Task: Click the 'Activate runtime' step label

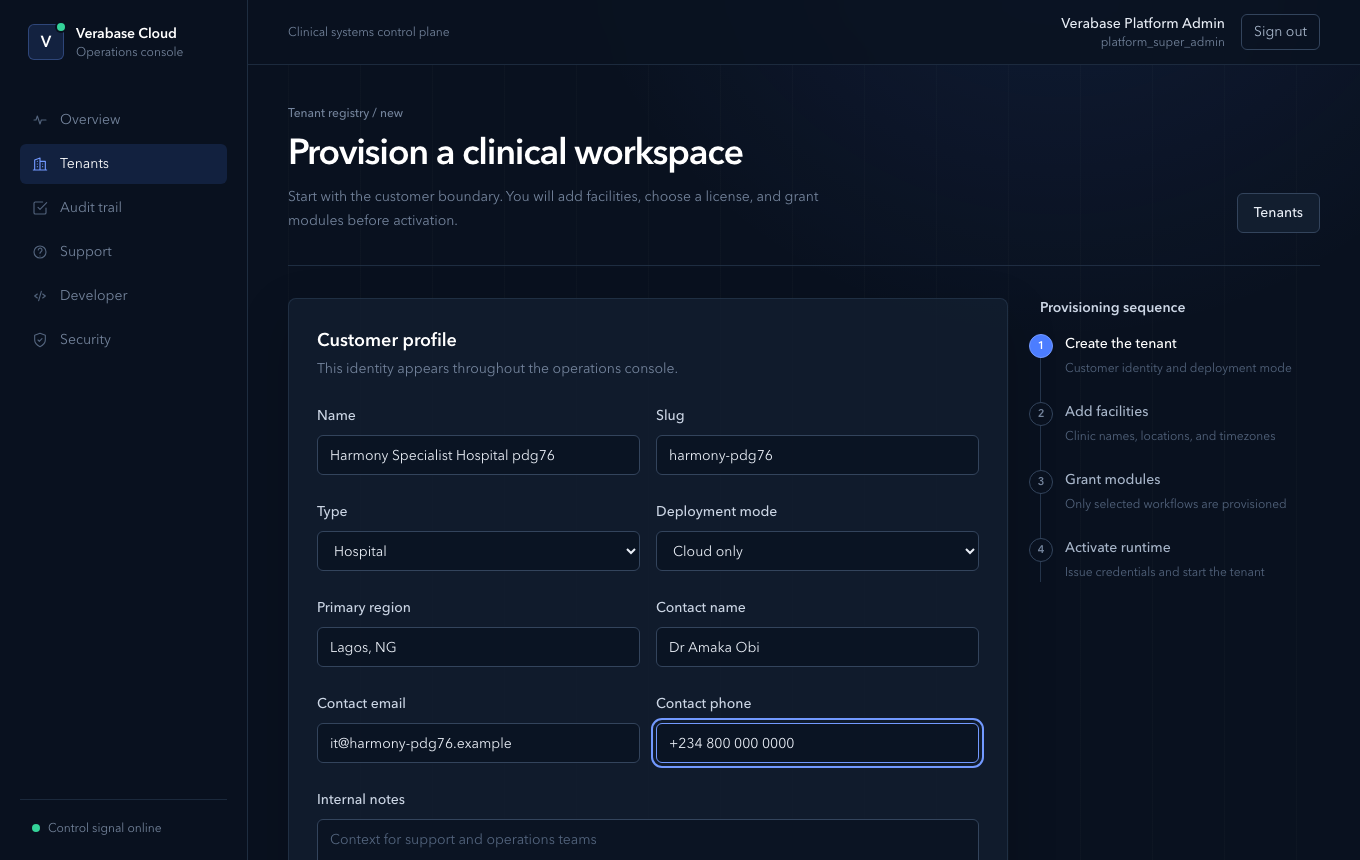Action: pos(1117,547)
